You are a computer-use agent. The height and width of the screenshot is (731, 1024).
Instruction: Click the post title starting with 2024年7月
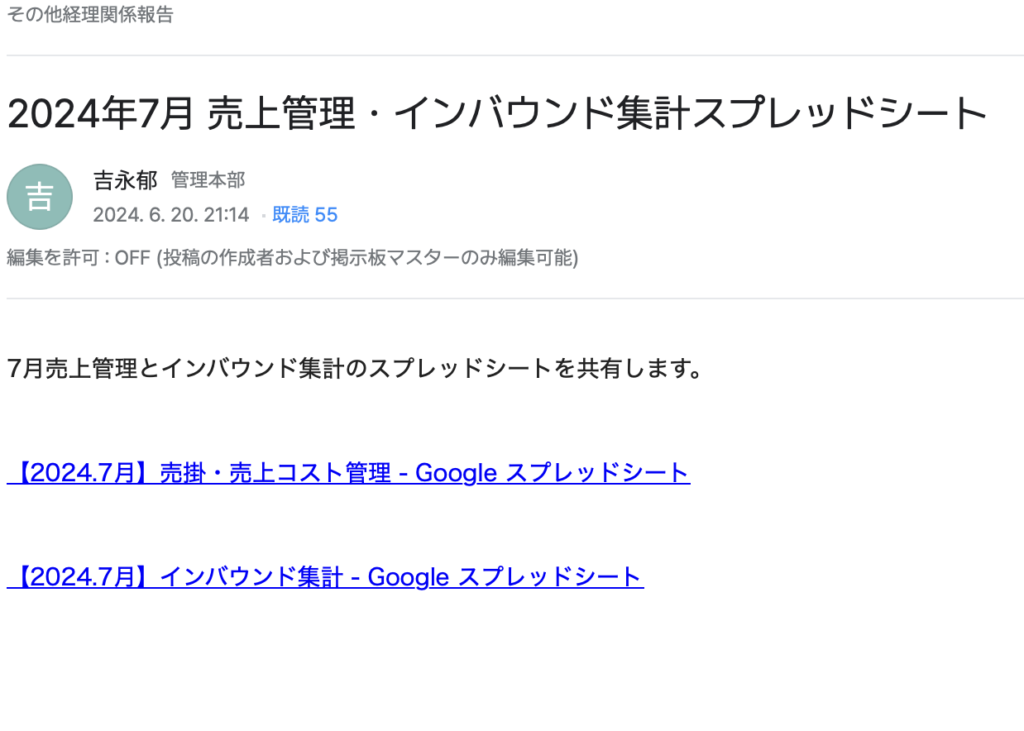497,114
